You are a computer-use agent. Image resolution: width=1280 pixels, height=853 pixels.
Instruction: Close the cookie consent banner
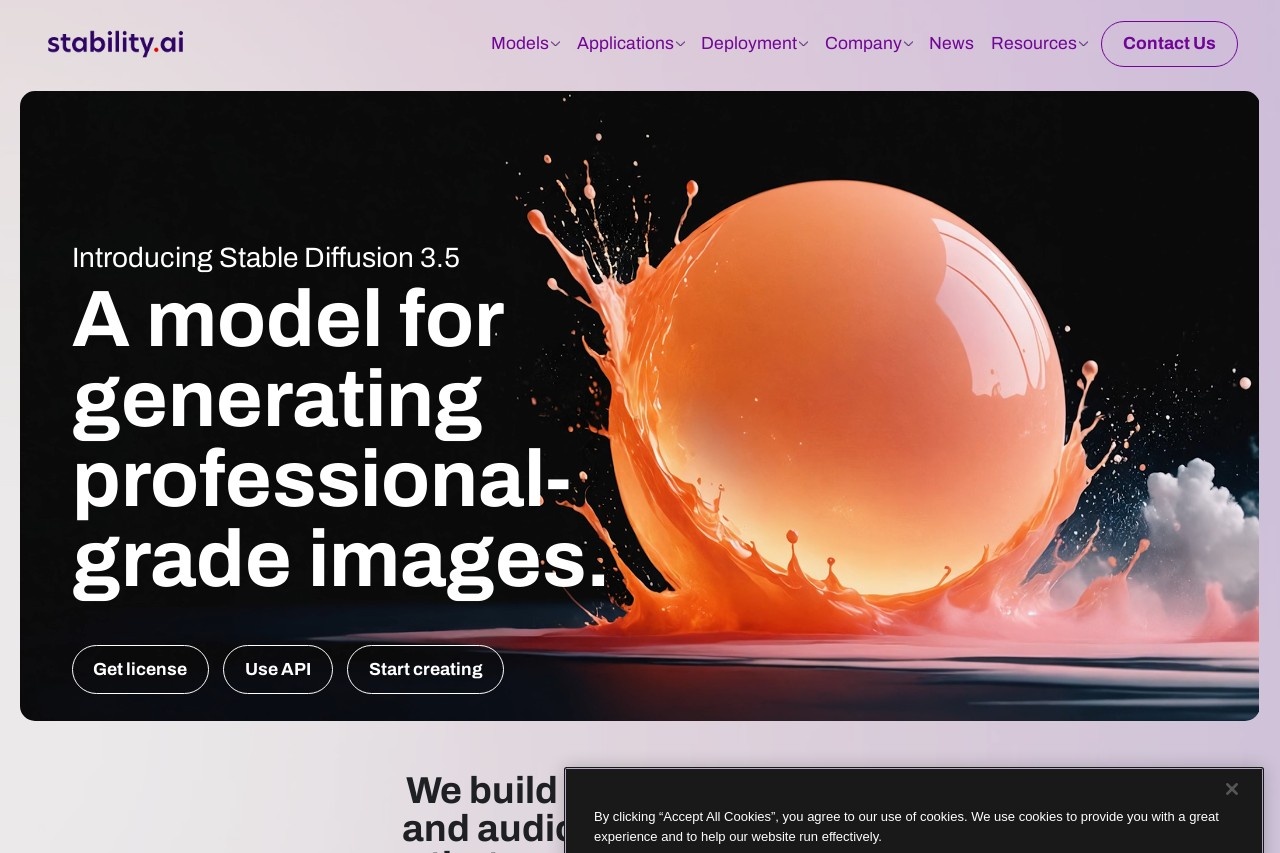coord(1232,789)
